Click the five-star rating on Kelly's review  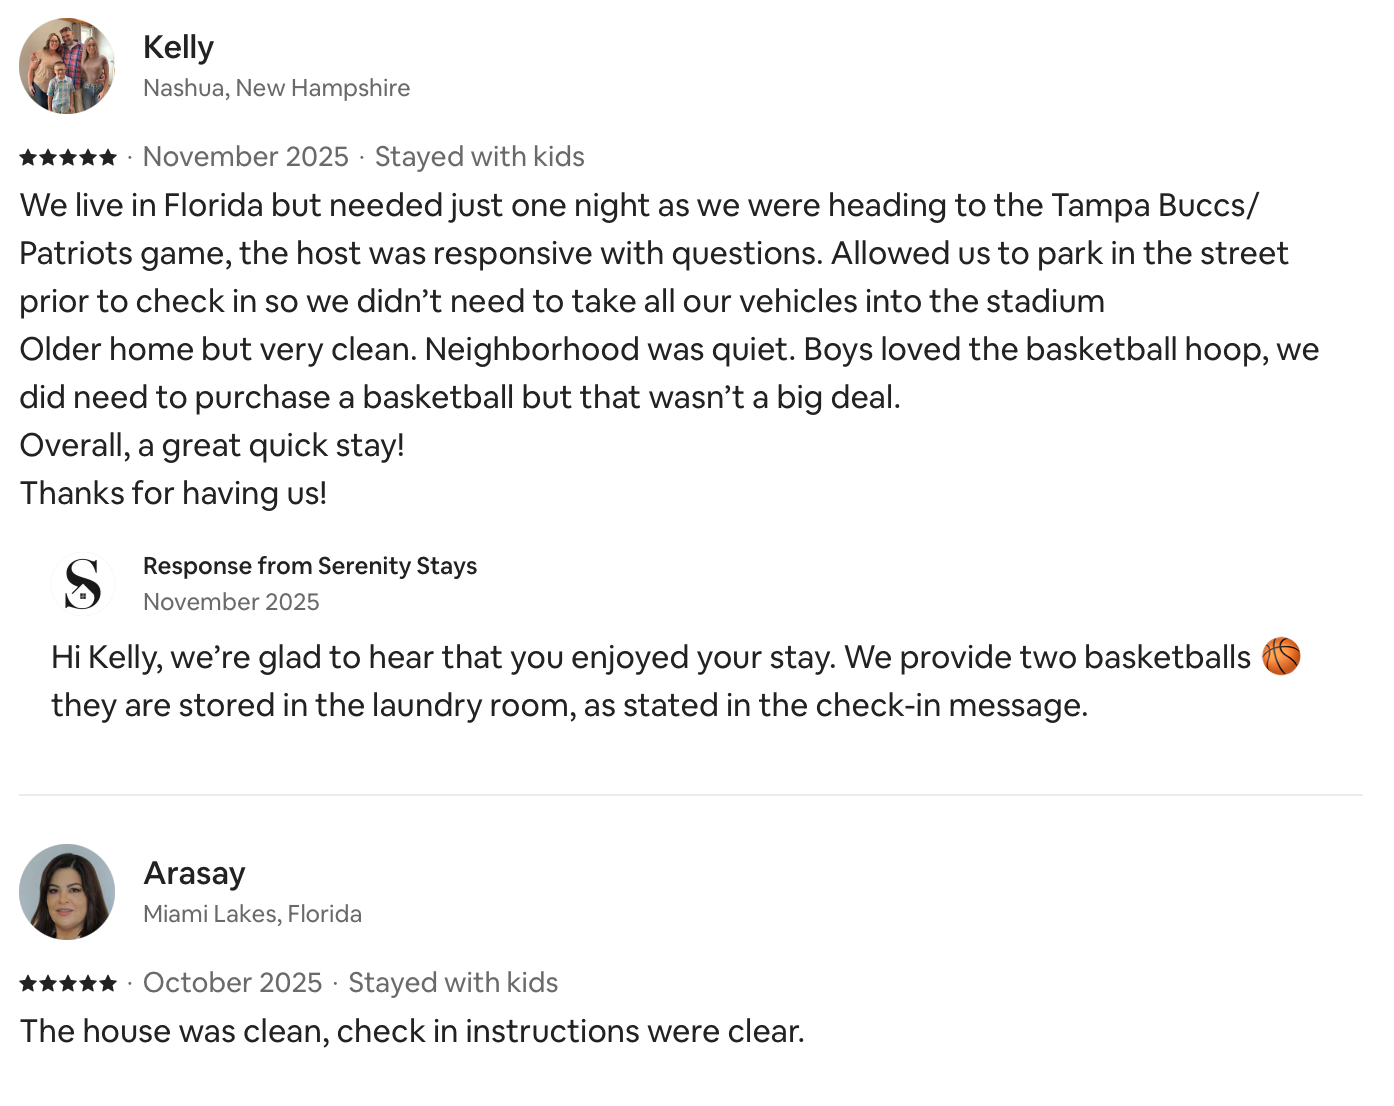(x=68, y=157)
